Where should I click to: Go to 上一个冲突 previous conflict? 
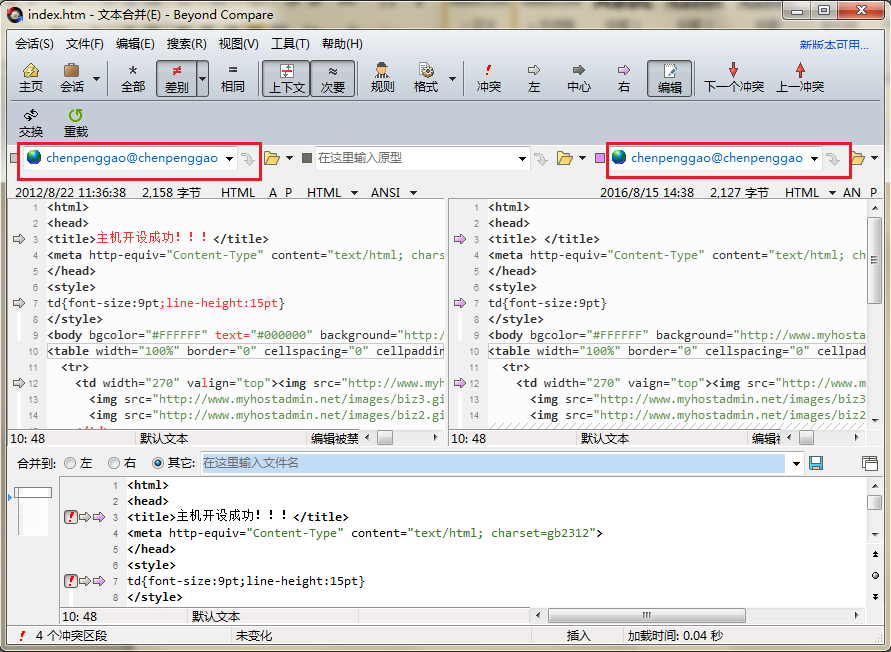tap(800, 78)
